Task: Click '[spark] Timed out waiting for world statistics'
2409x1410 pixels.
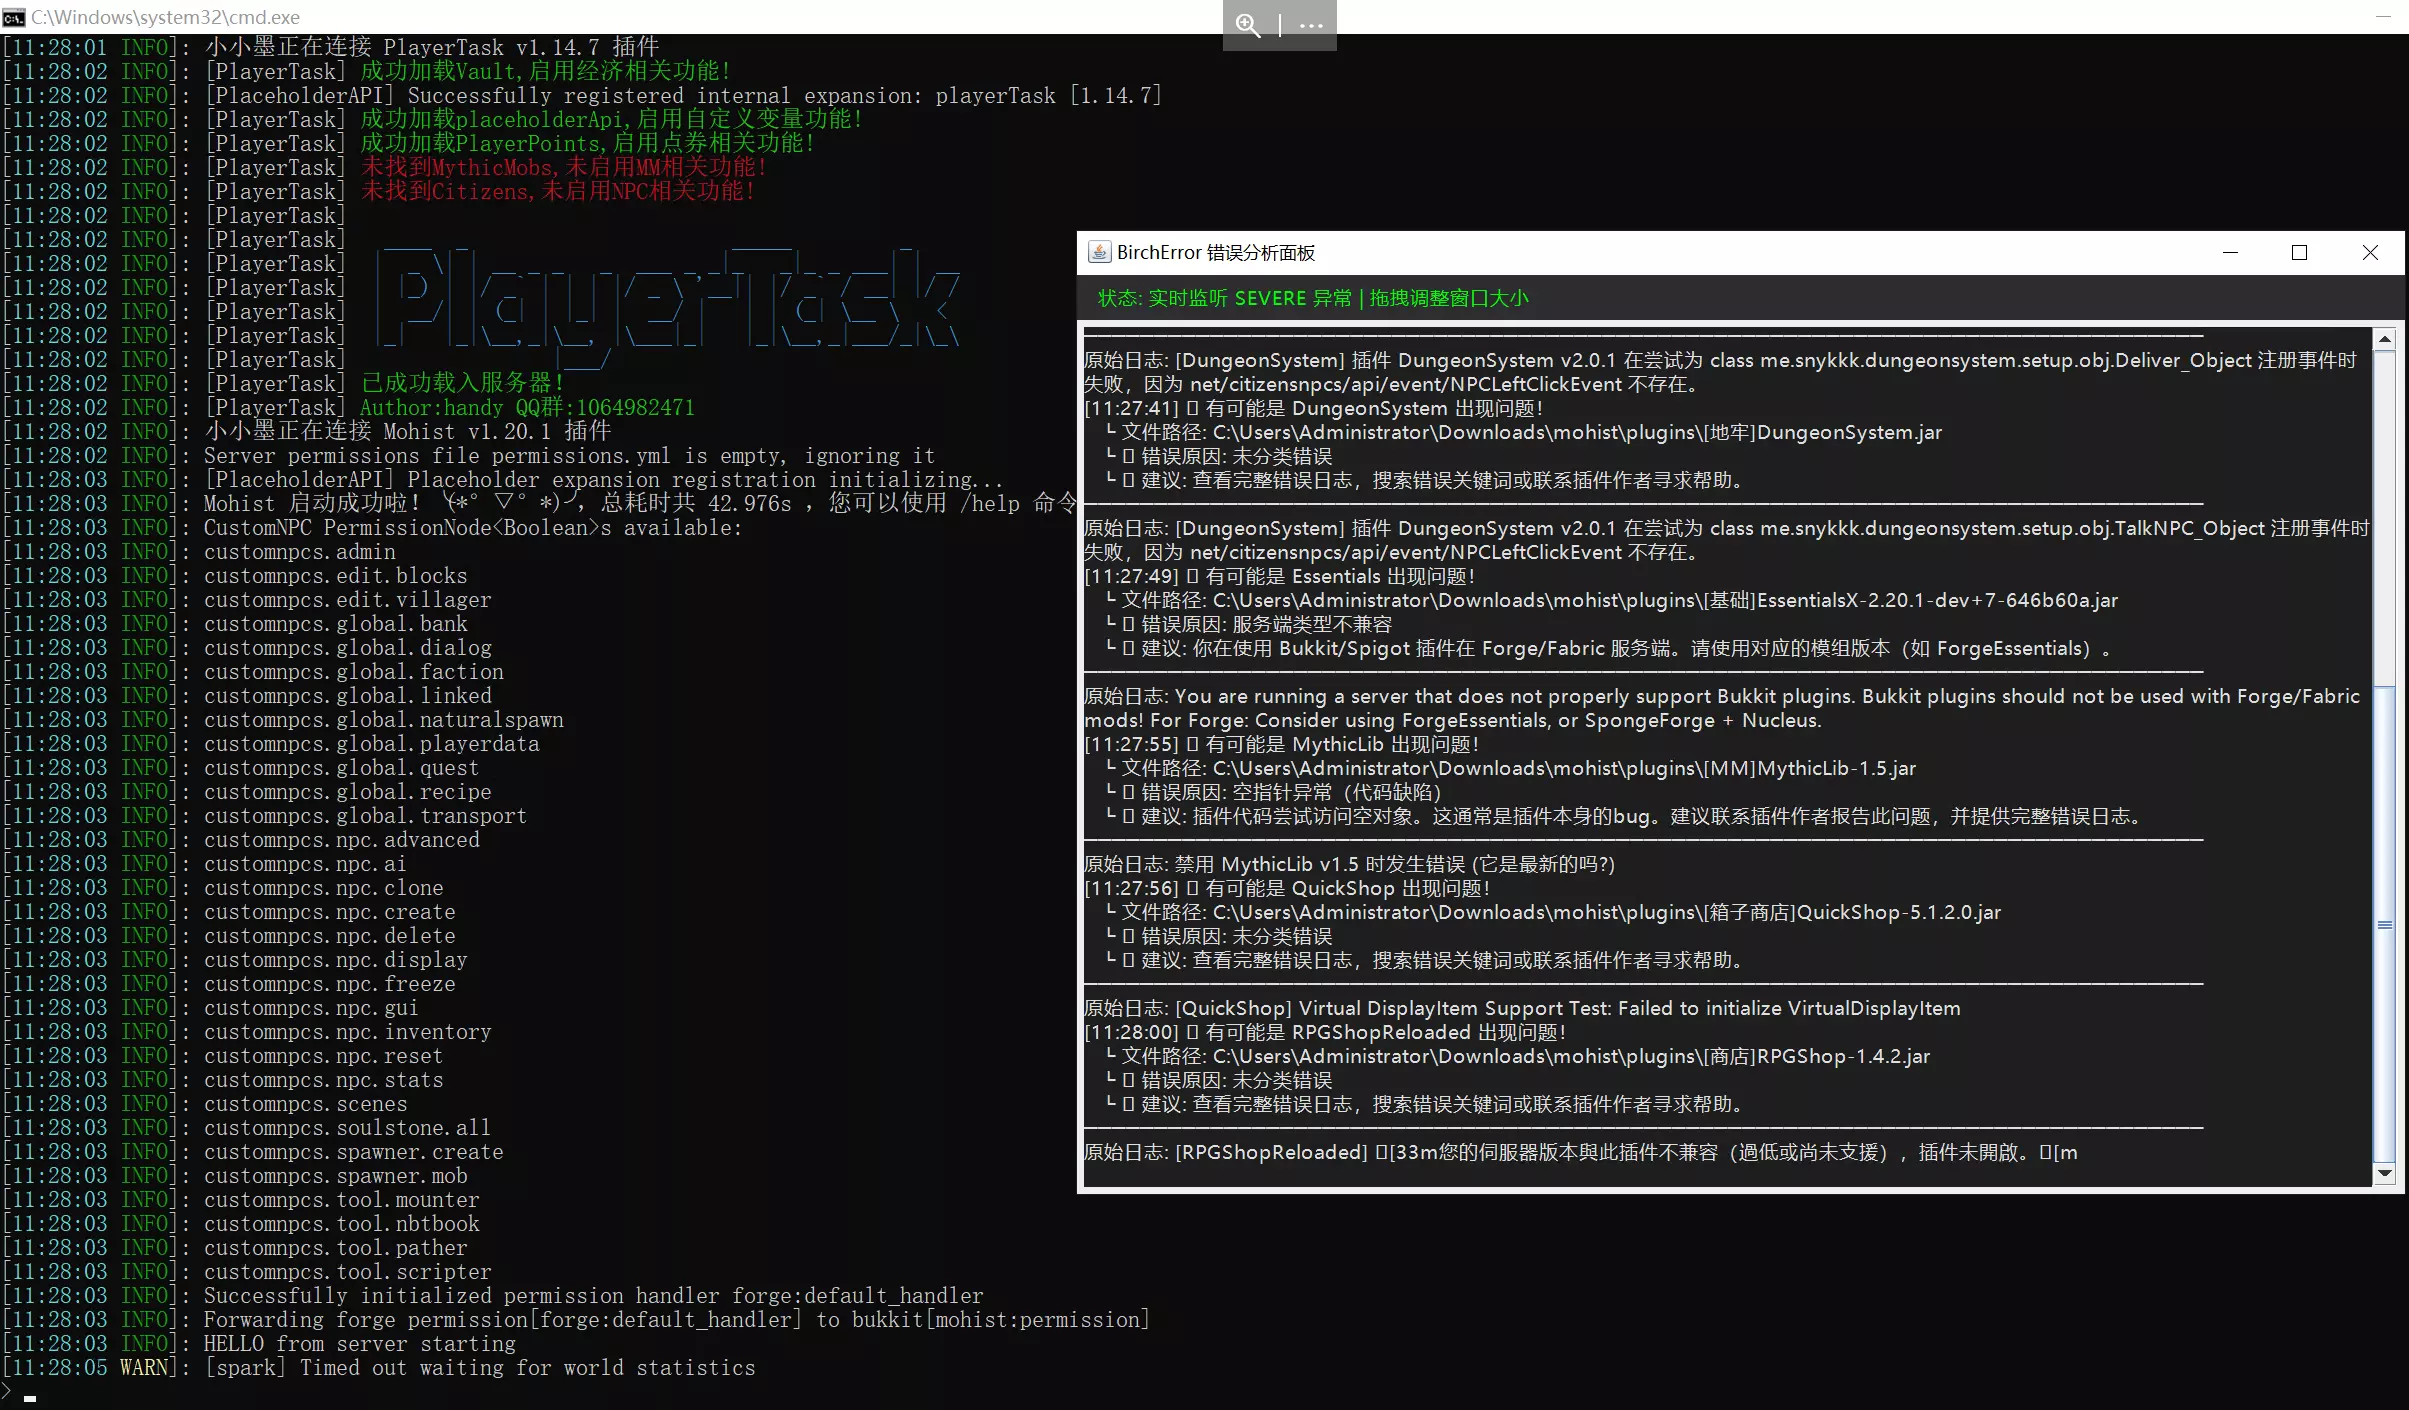Action: [379, 1367]
